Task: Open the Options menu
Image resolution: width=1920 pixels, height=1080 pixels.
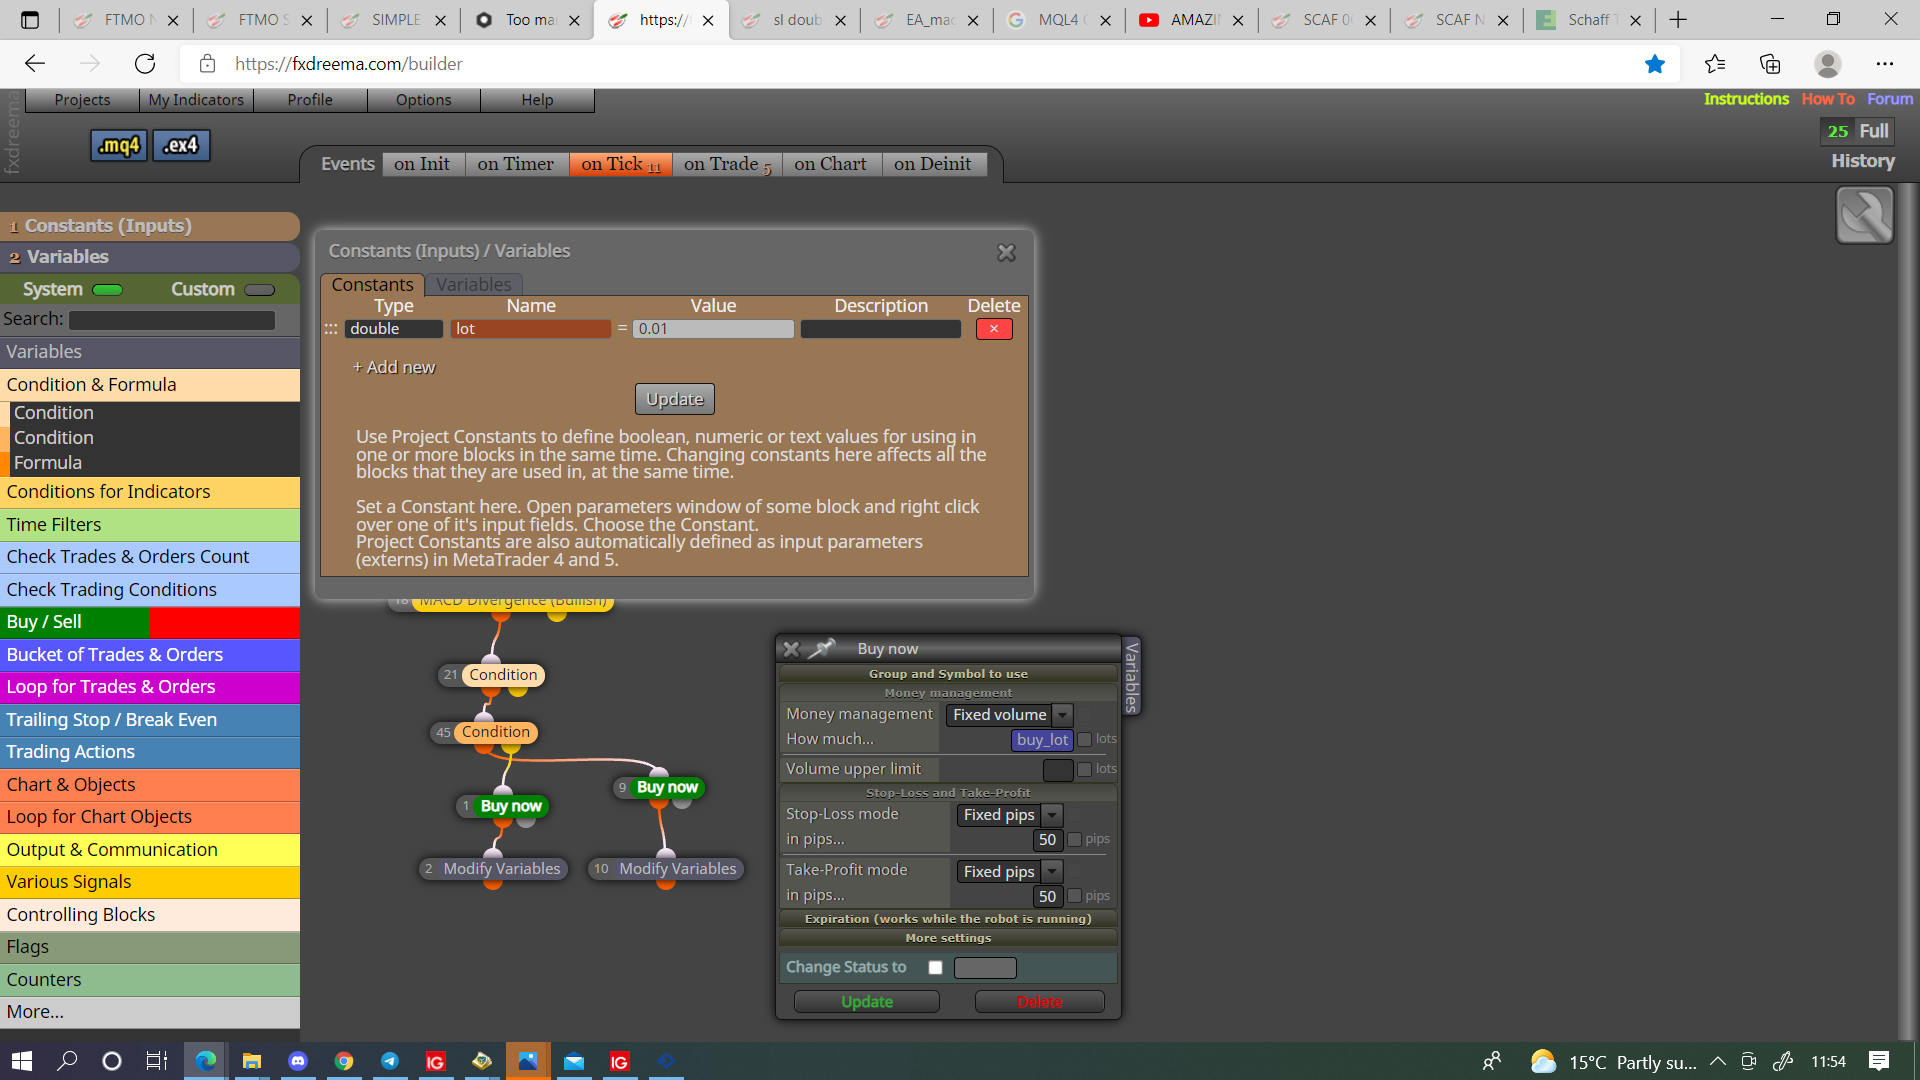Action: click(424, 100)
